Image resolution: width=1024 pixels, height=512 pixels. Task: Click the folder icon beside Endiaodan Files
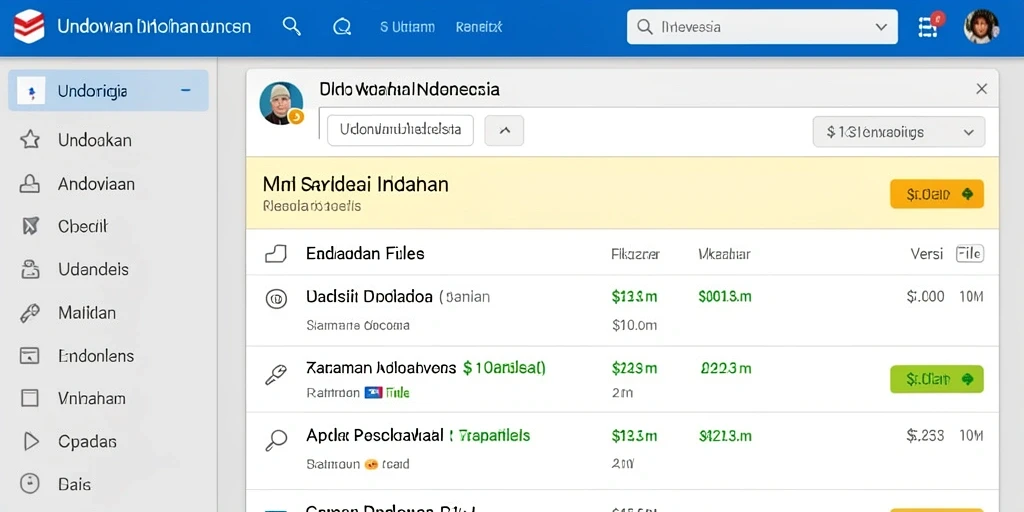click(x=276, y=253)
